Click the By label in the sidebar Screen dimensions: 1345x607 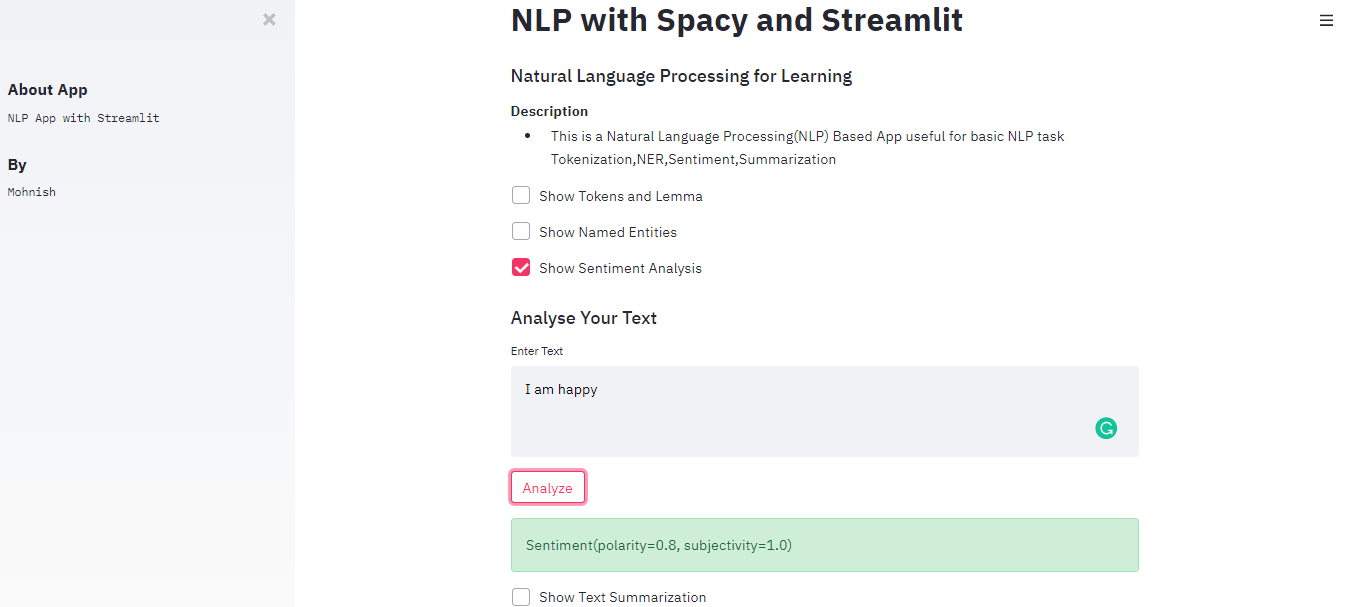(x=17, y=164)
